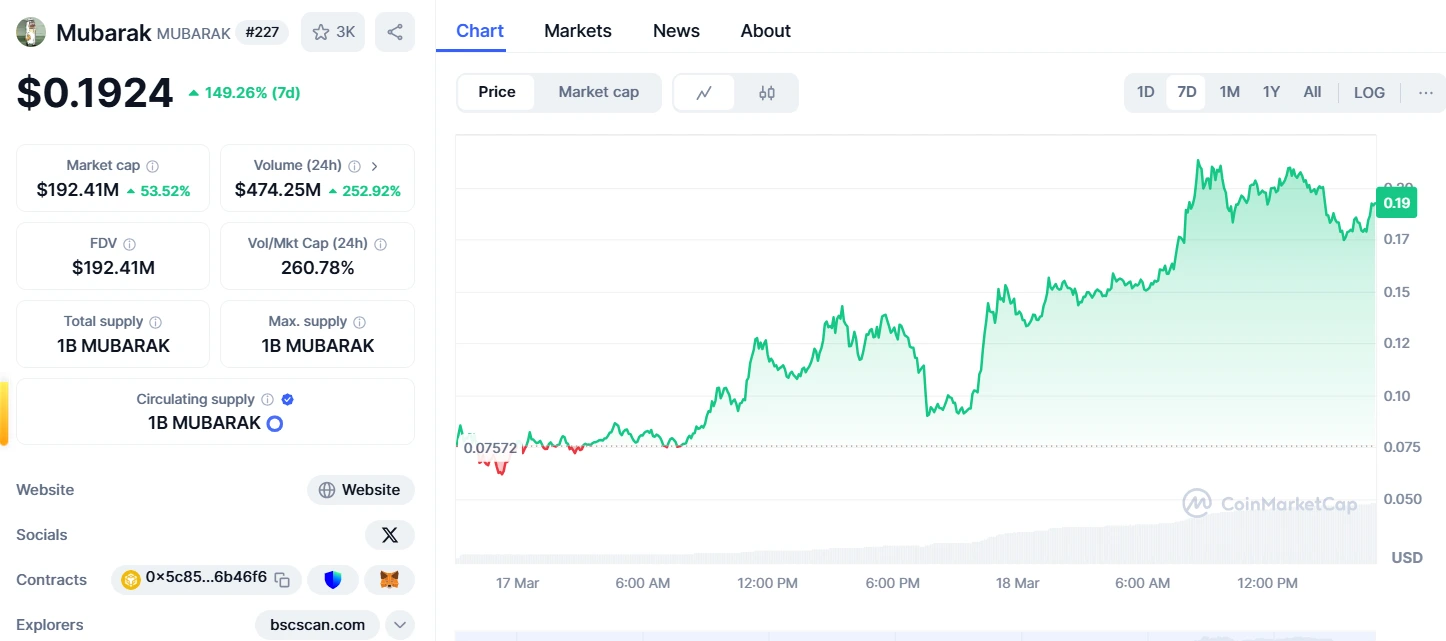Open more chart options ellipsis
This screenshot has height=641, width=1446.
pos(1426,93)
